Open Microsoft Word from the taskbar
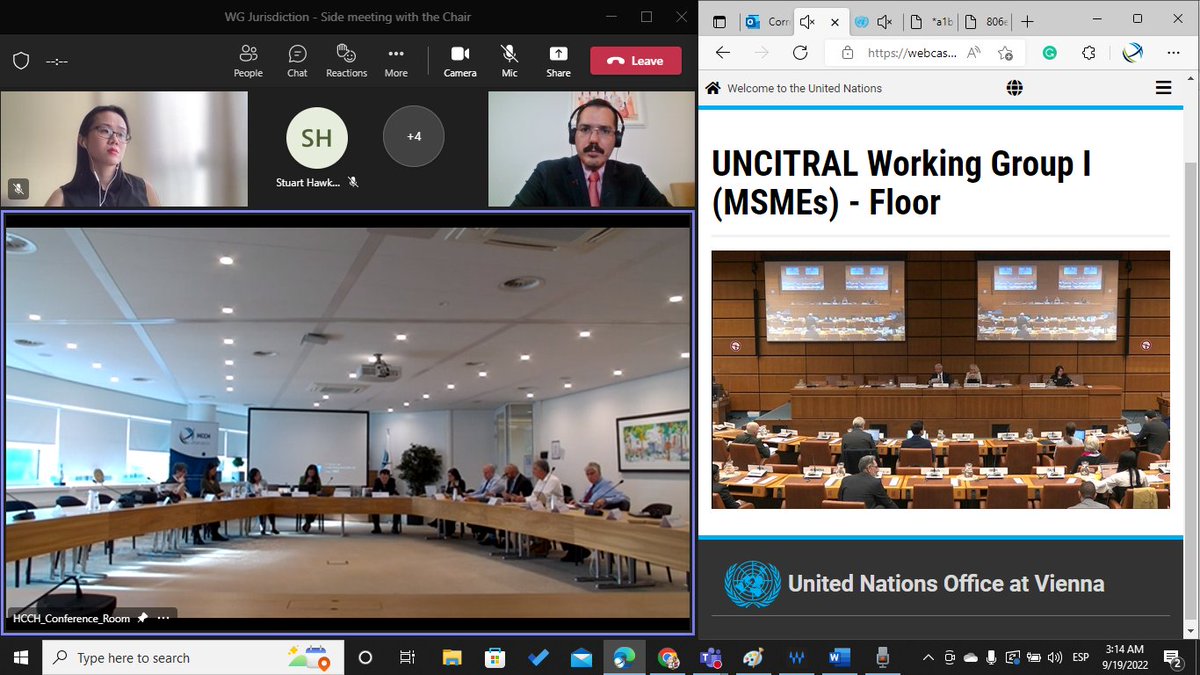 point(839,657)
